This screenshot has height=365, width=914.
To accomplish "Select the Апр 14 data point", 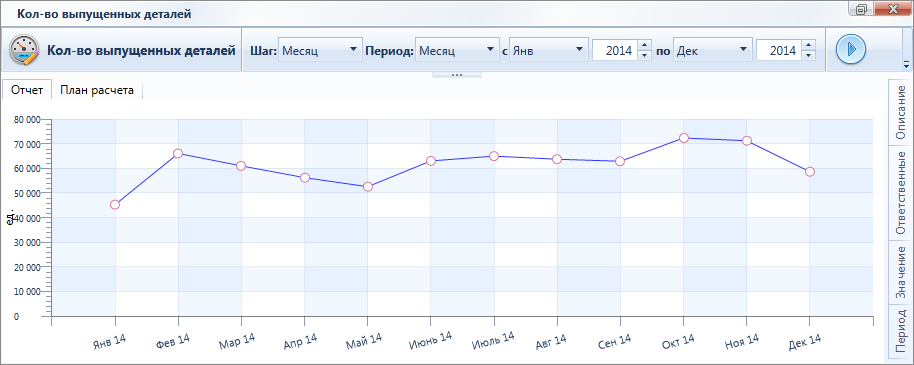I will [304, 178].
